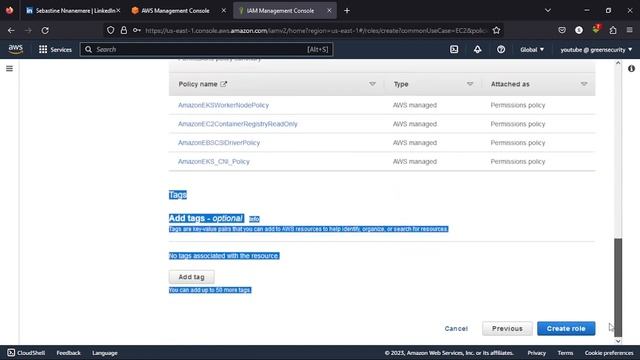
Task: Open the Info link next to Add tags
Action: pyautogui.click(x=254, y=219)
